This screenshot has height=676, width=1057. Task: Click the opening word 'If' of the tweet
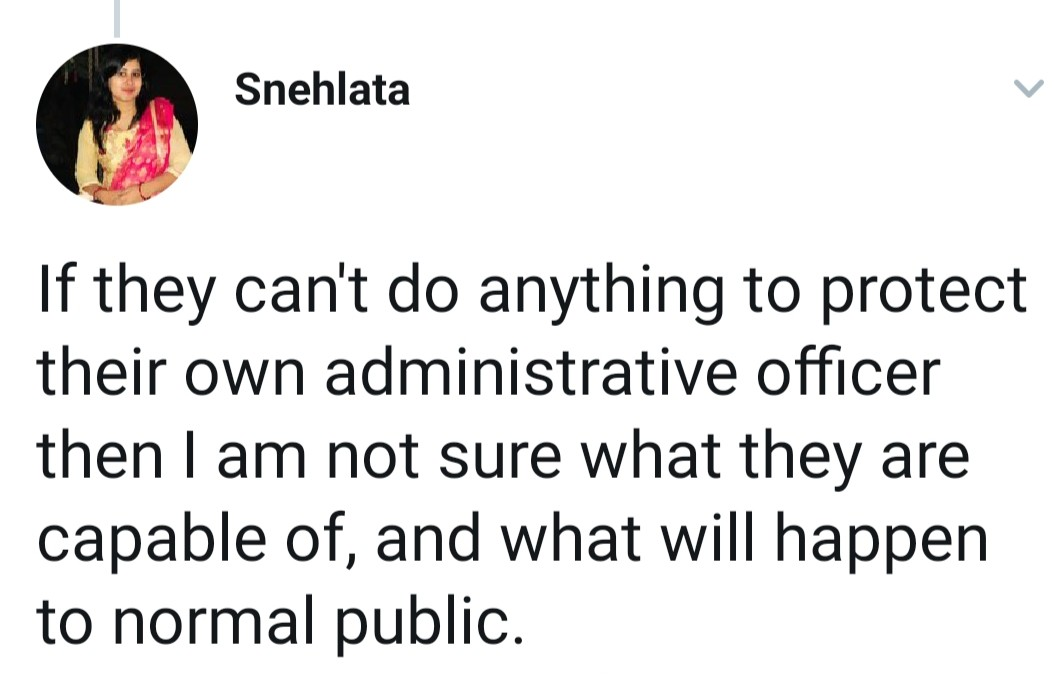click(x=52, y=290)
